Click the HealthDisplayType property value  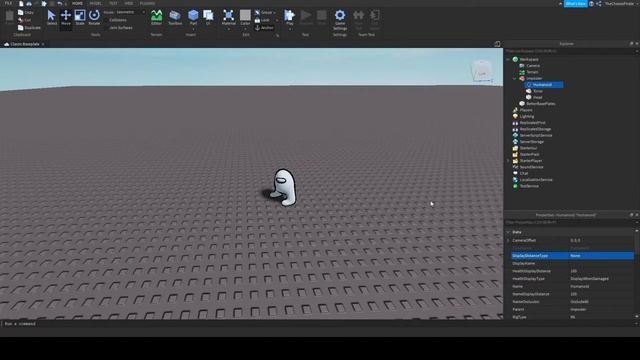pyautogui.click(x=601, y=279)
